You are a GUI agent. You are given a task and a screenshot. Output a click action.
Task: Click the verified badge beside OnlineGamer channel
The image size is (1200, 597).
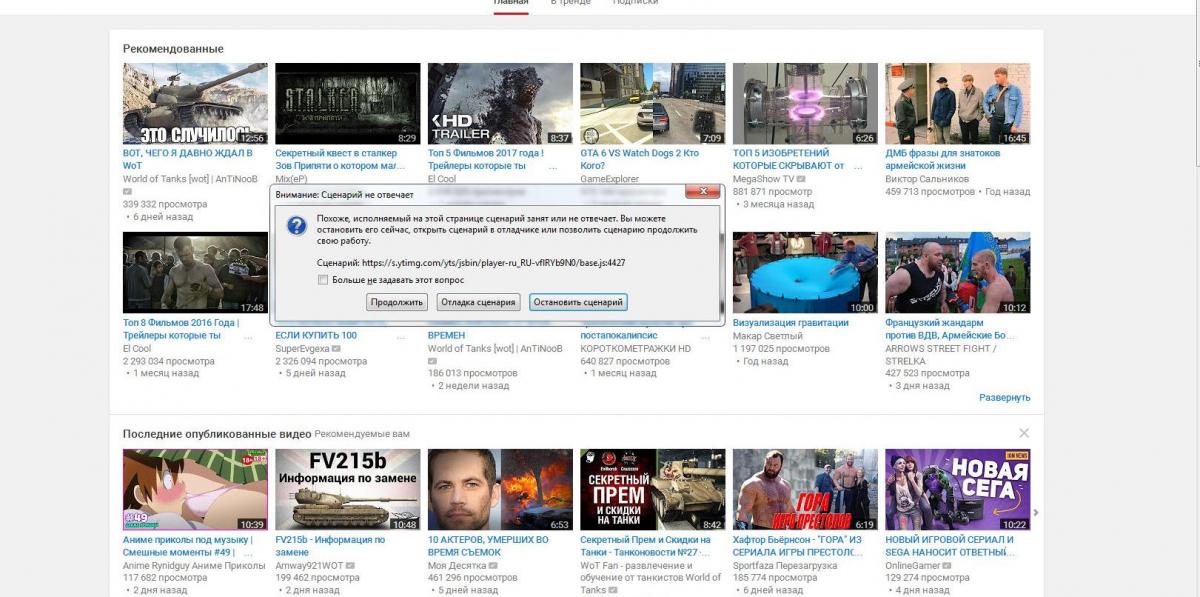pyautogui.click(x=946, y=565)
